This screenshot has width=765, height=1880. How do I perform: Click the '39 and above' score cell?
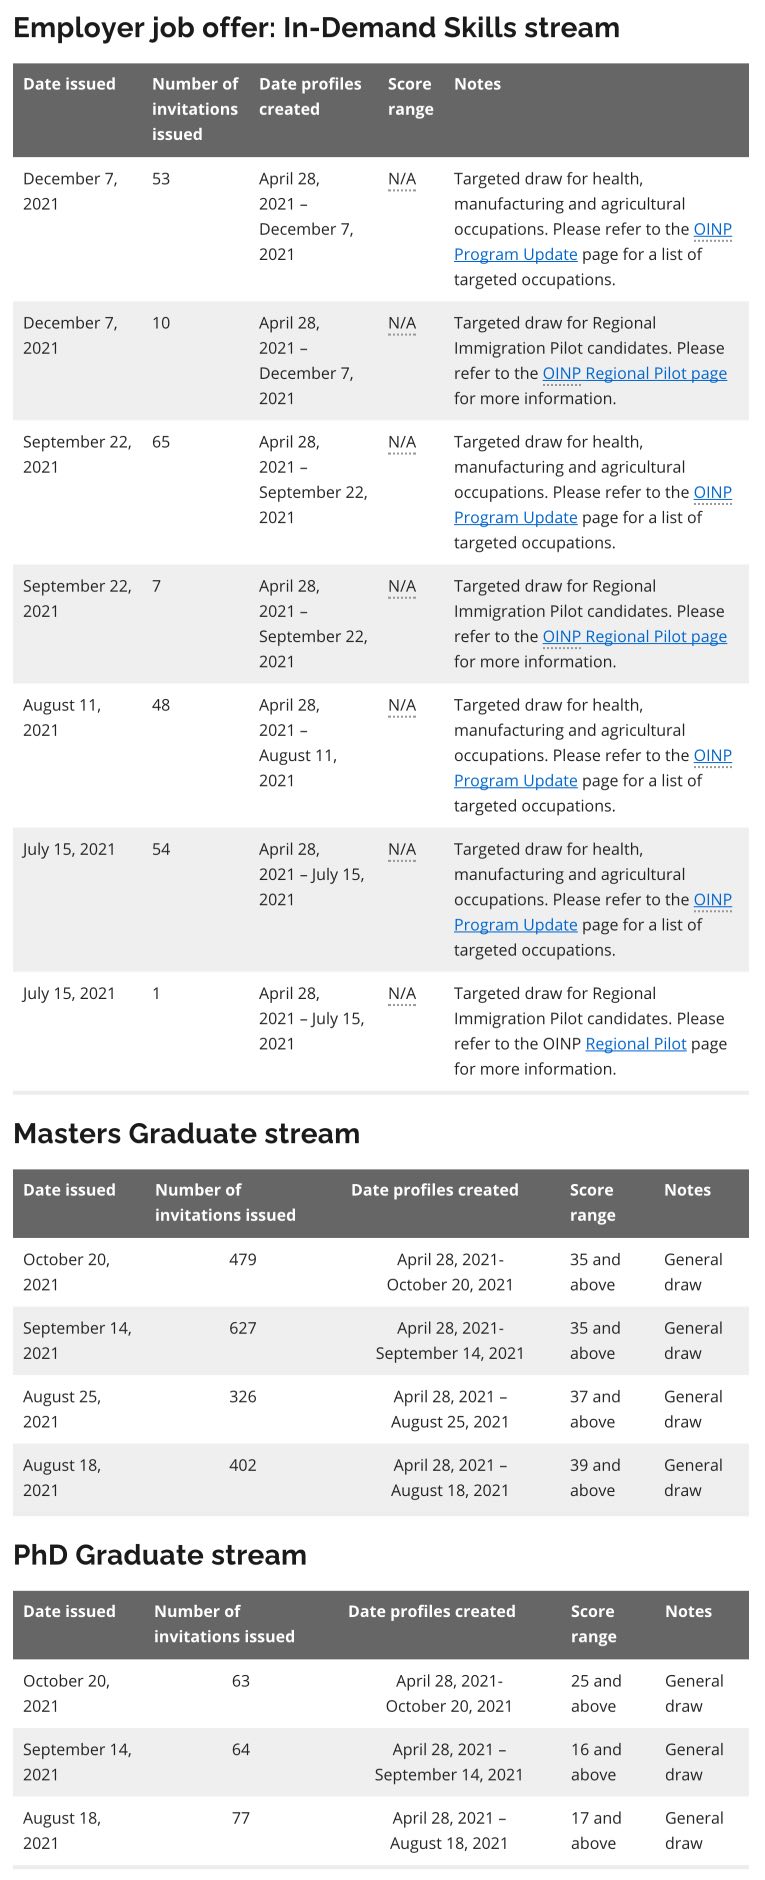click(x=594, y=1477)
